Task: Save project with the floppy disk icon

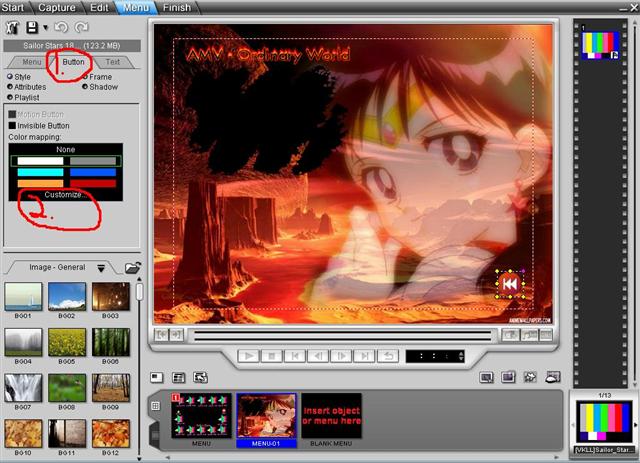Action: click(32, 27)
